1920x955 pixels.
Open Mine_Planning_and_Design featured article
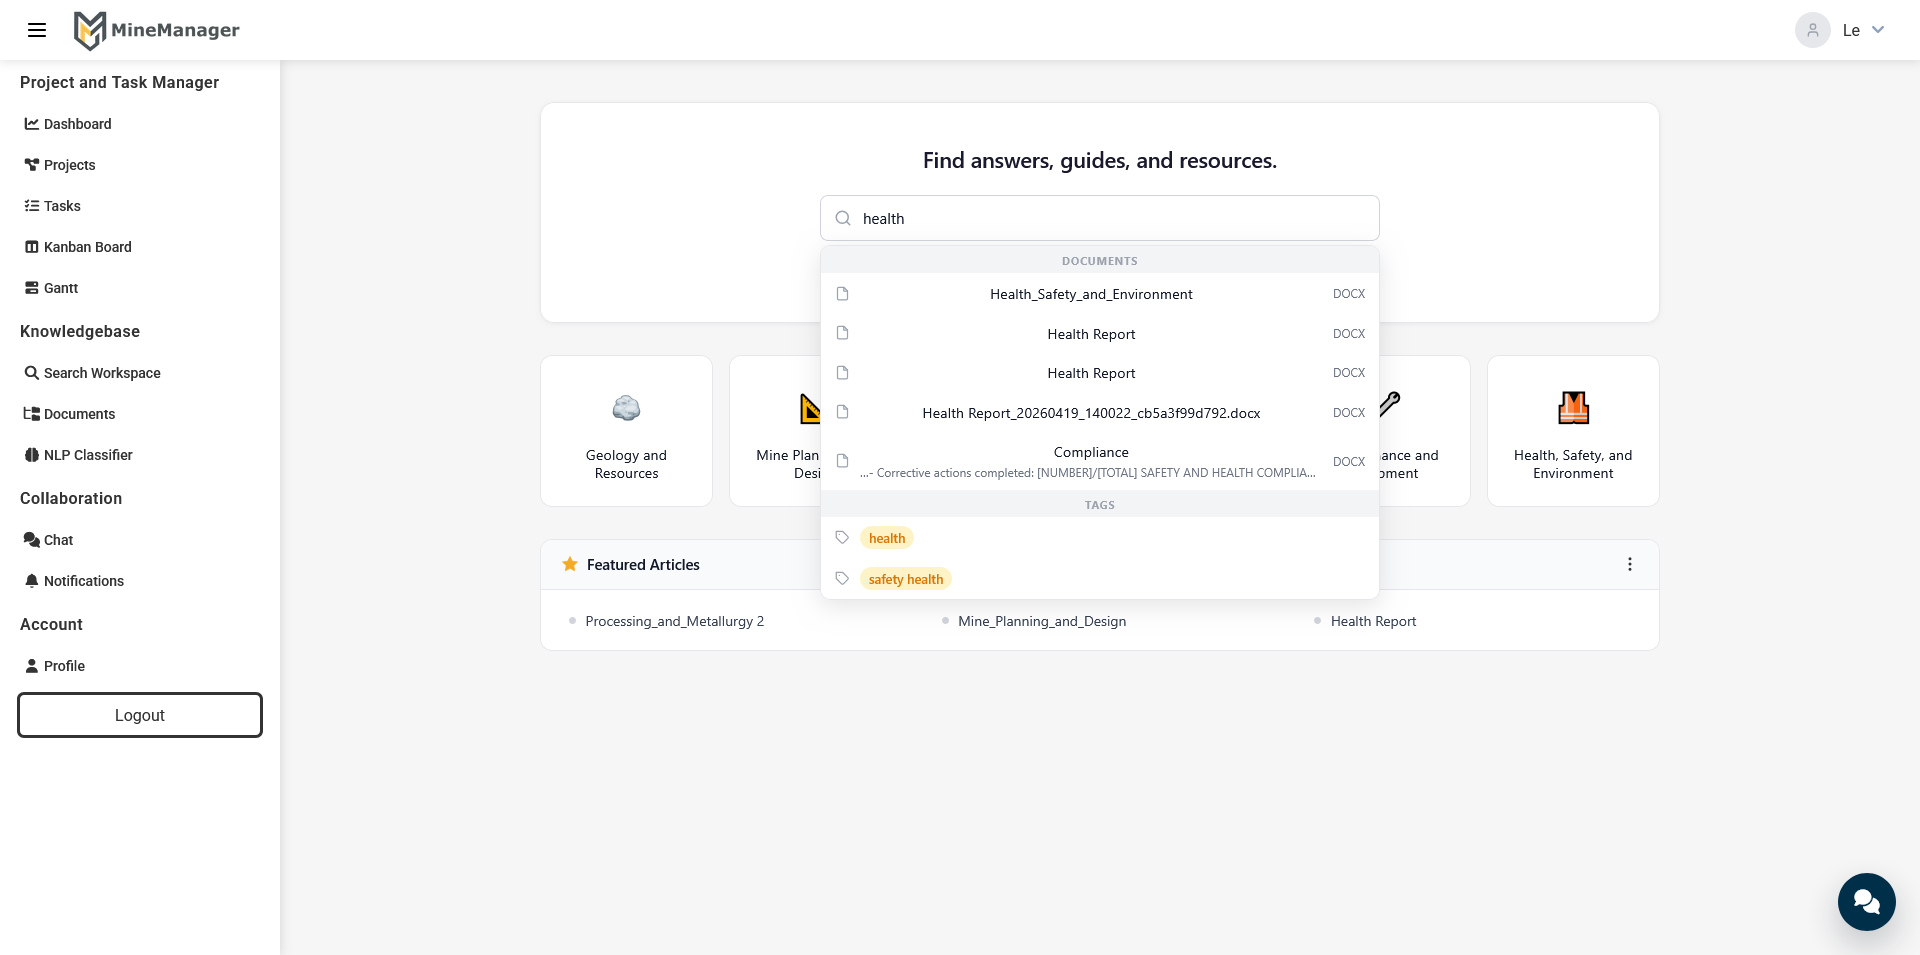click(x=1042, y=621)
